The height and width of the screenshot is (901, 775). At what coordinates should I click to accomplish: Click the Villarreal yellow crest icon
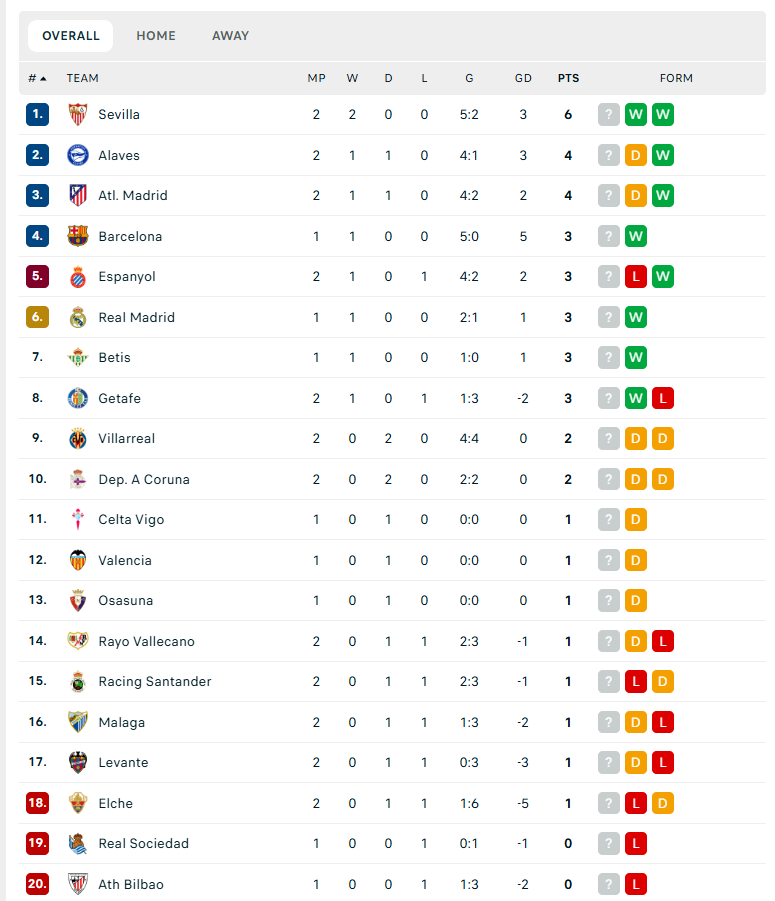pos(78,438)
